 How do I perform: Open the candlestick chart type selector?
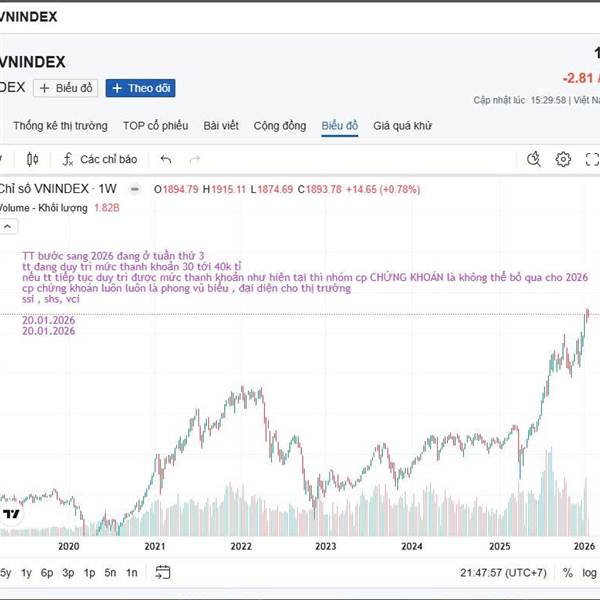(x=33, y=159)
